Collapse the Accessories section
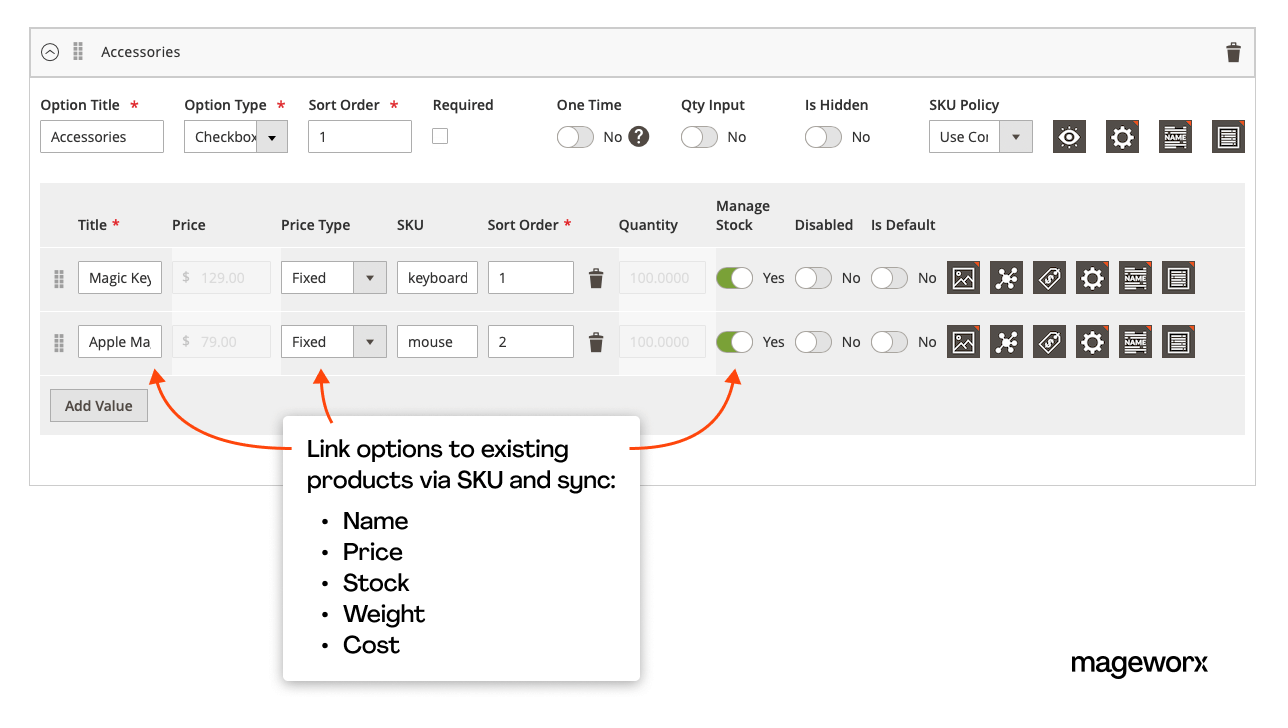 coord(49,52)
